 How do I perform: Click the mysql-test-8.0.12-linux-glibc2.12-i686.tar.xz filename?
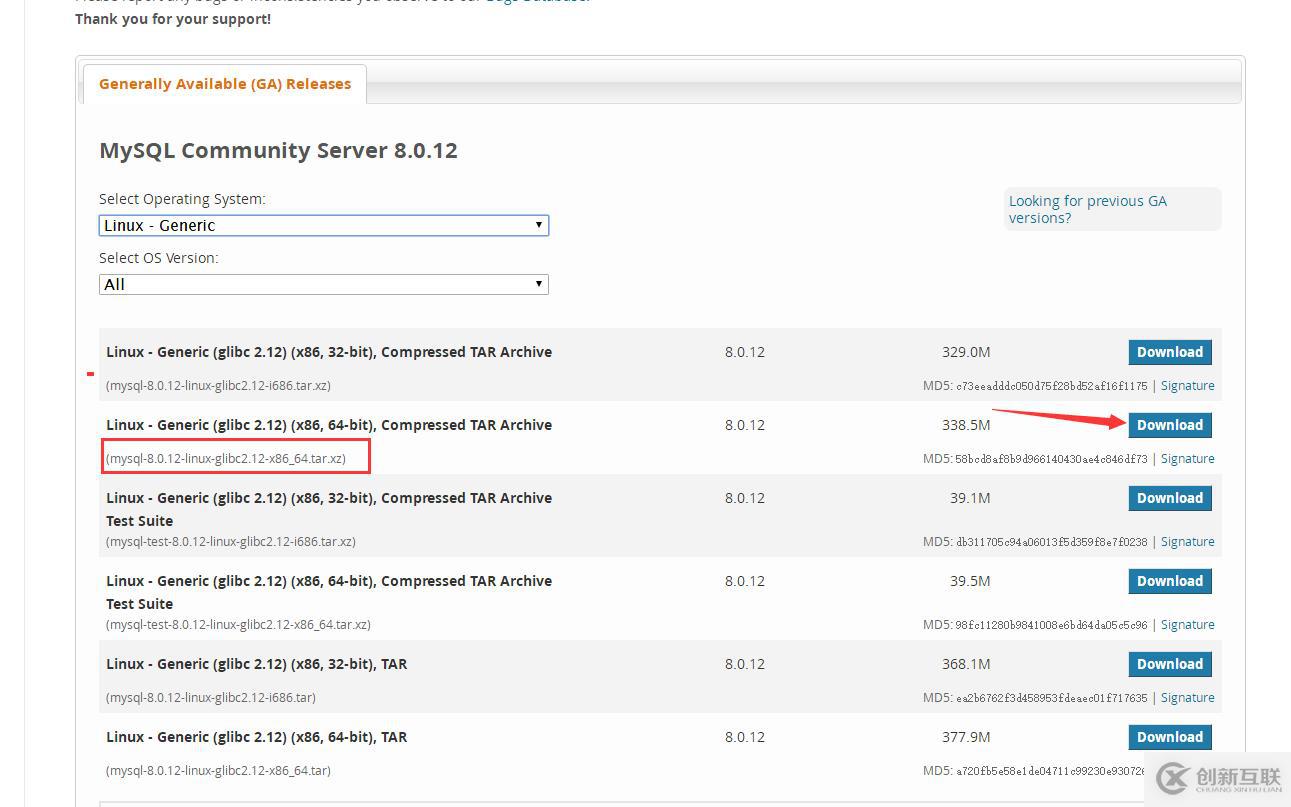pyautogui.click(x=231, y=542)
